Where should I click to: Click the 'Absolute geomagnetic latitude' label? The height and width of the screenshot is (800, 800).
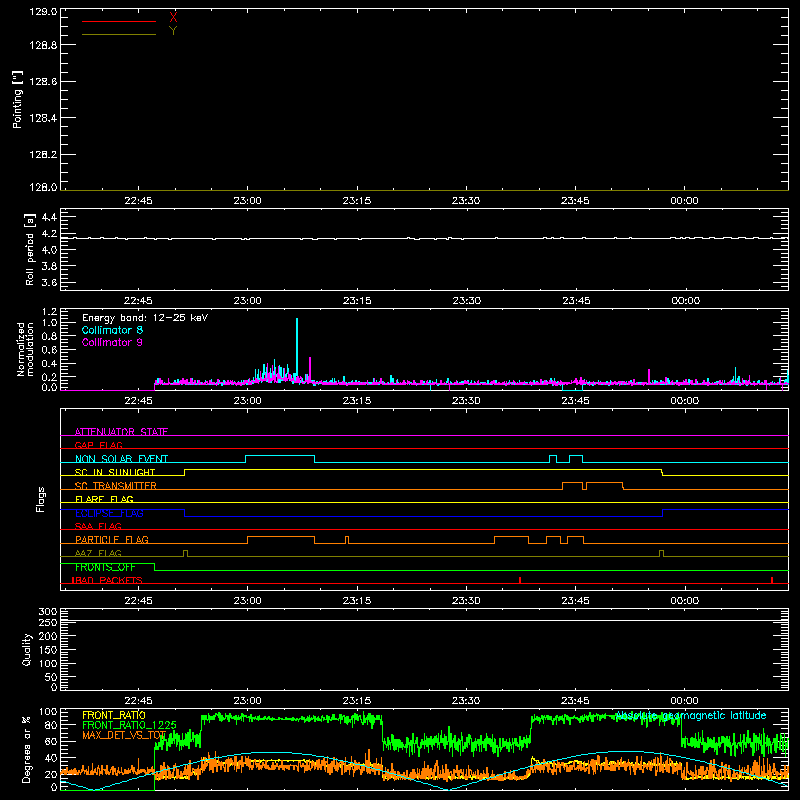click(691, 715)
